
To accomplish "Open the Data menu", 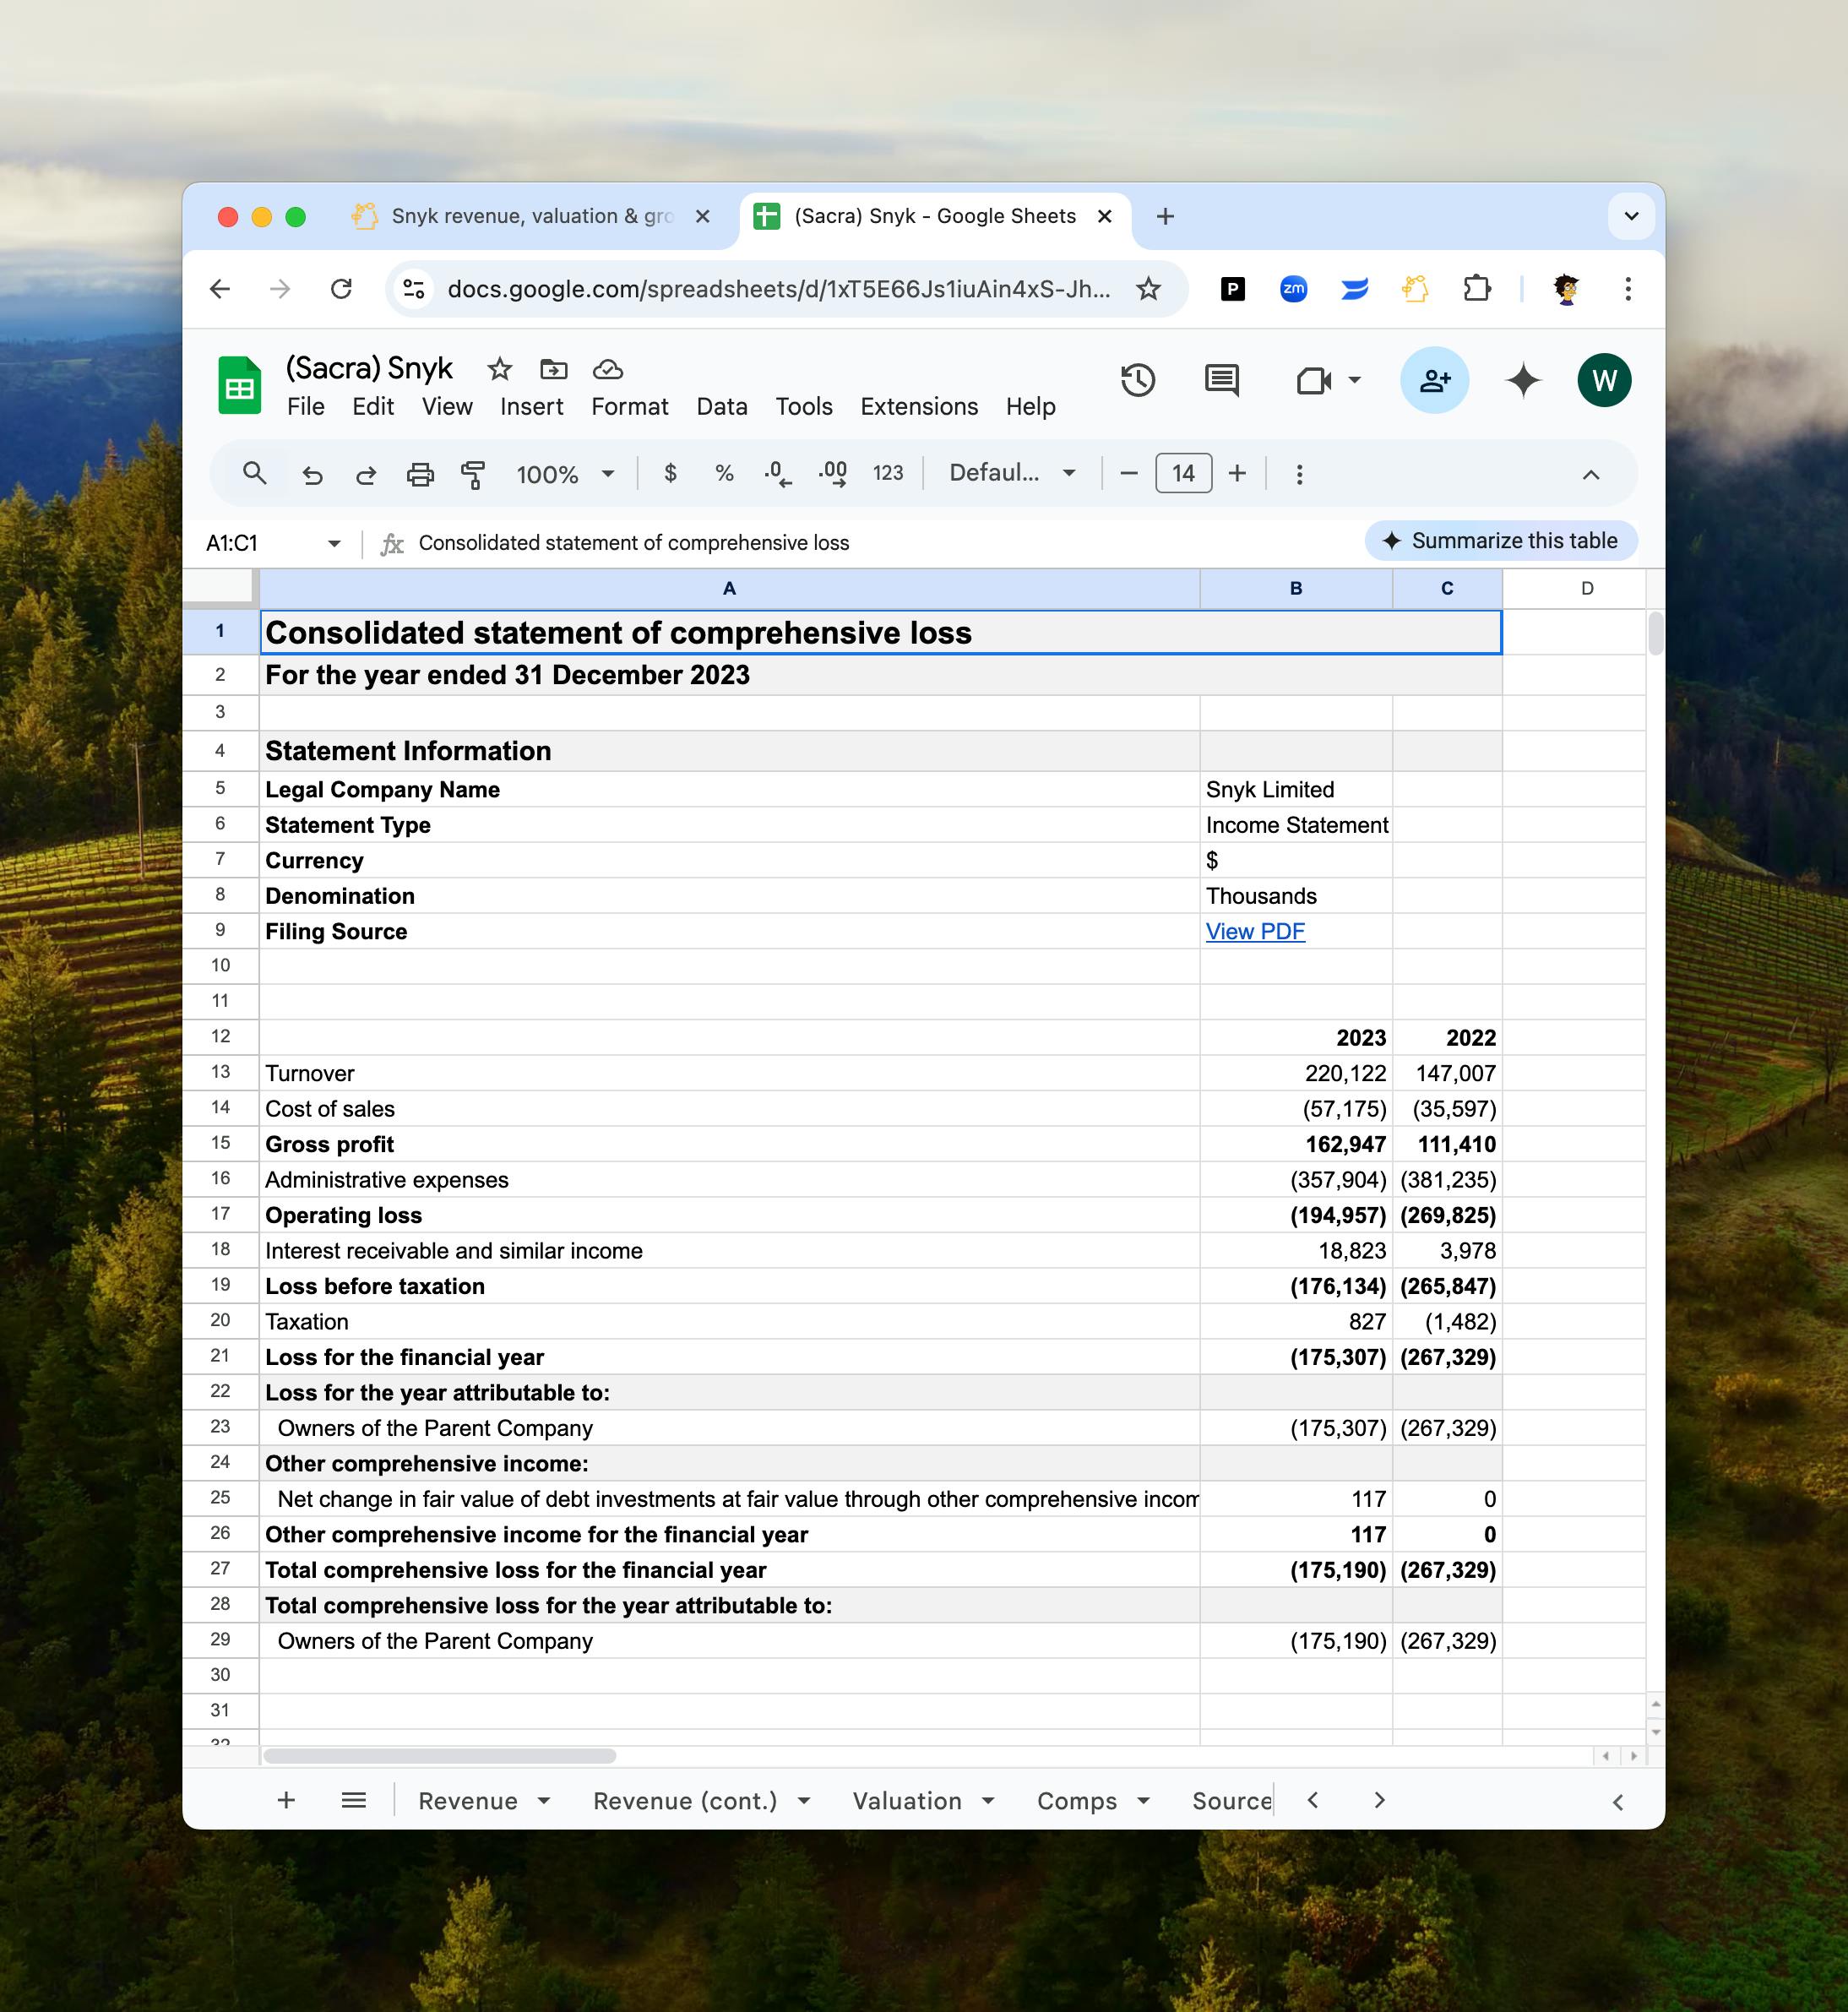I will [722, 407].
